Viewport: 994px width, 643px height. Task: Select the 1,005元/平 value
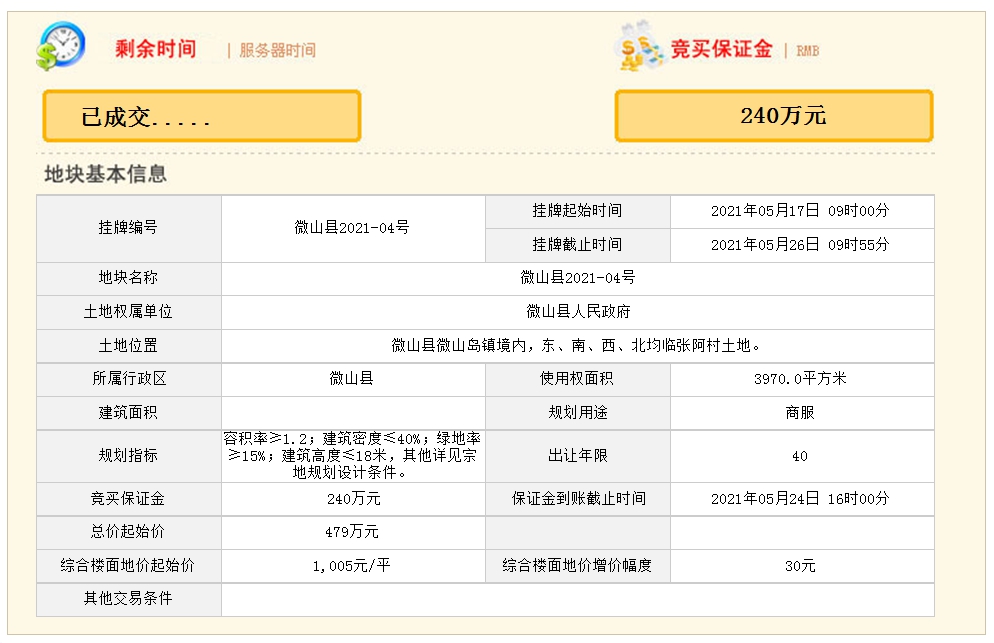pyautogui.click(x=353, y=566)
